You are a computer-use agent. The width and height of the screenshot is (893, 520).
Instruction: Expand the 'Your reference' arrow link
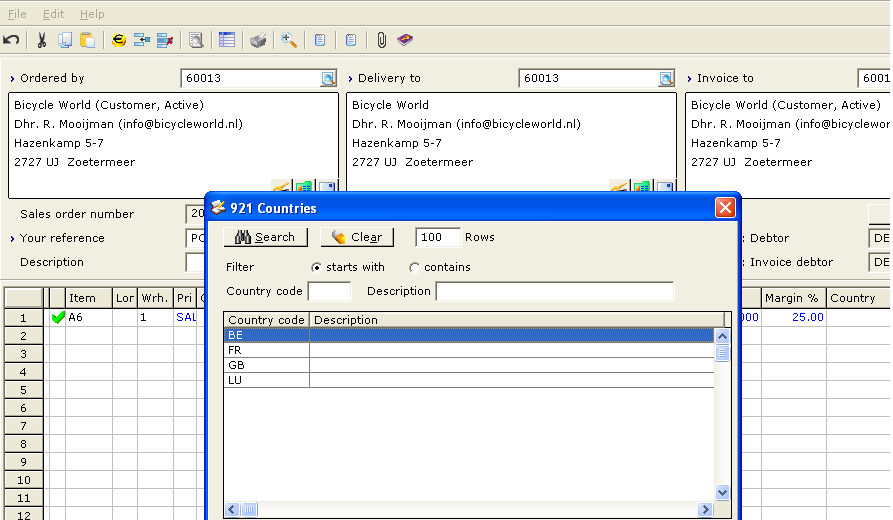tap(13, 239)
